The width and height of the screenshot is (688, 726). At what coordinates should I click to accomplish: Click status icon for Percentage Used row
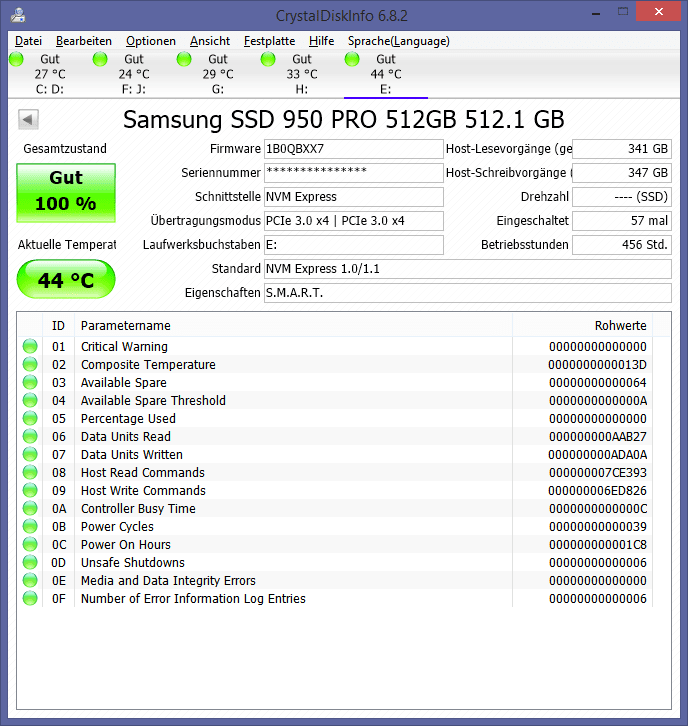pos(30,418)
